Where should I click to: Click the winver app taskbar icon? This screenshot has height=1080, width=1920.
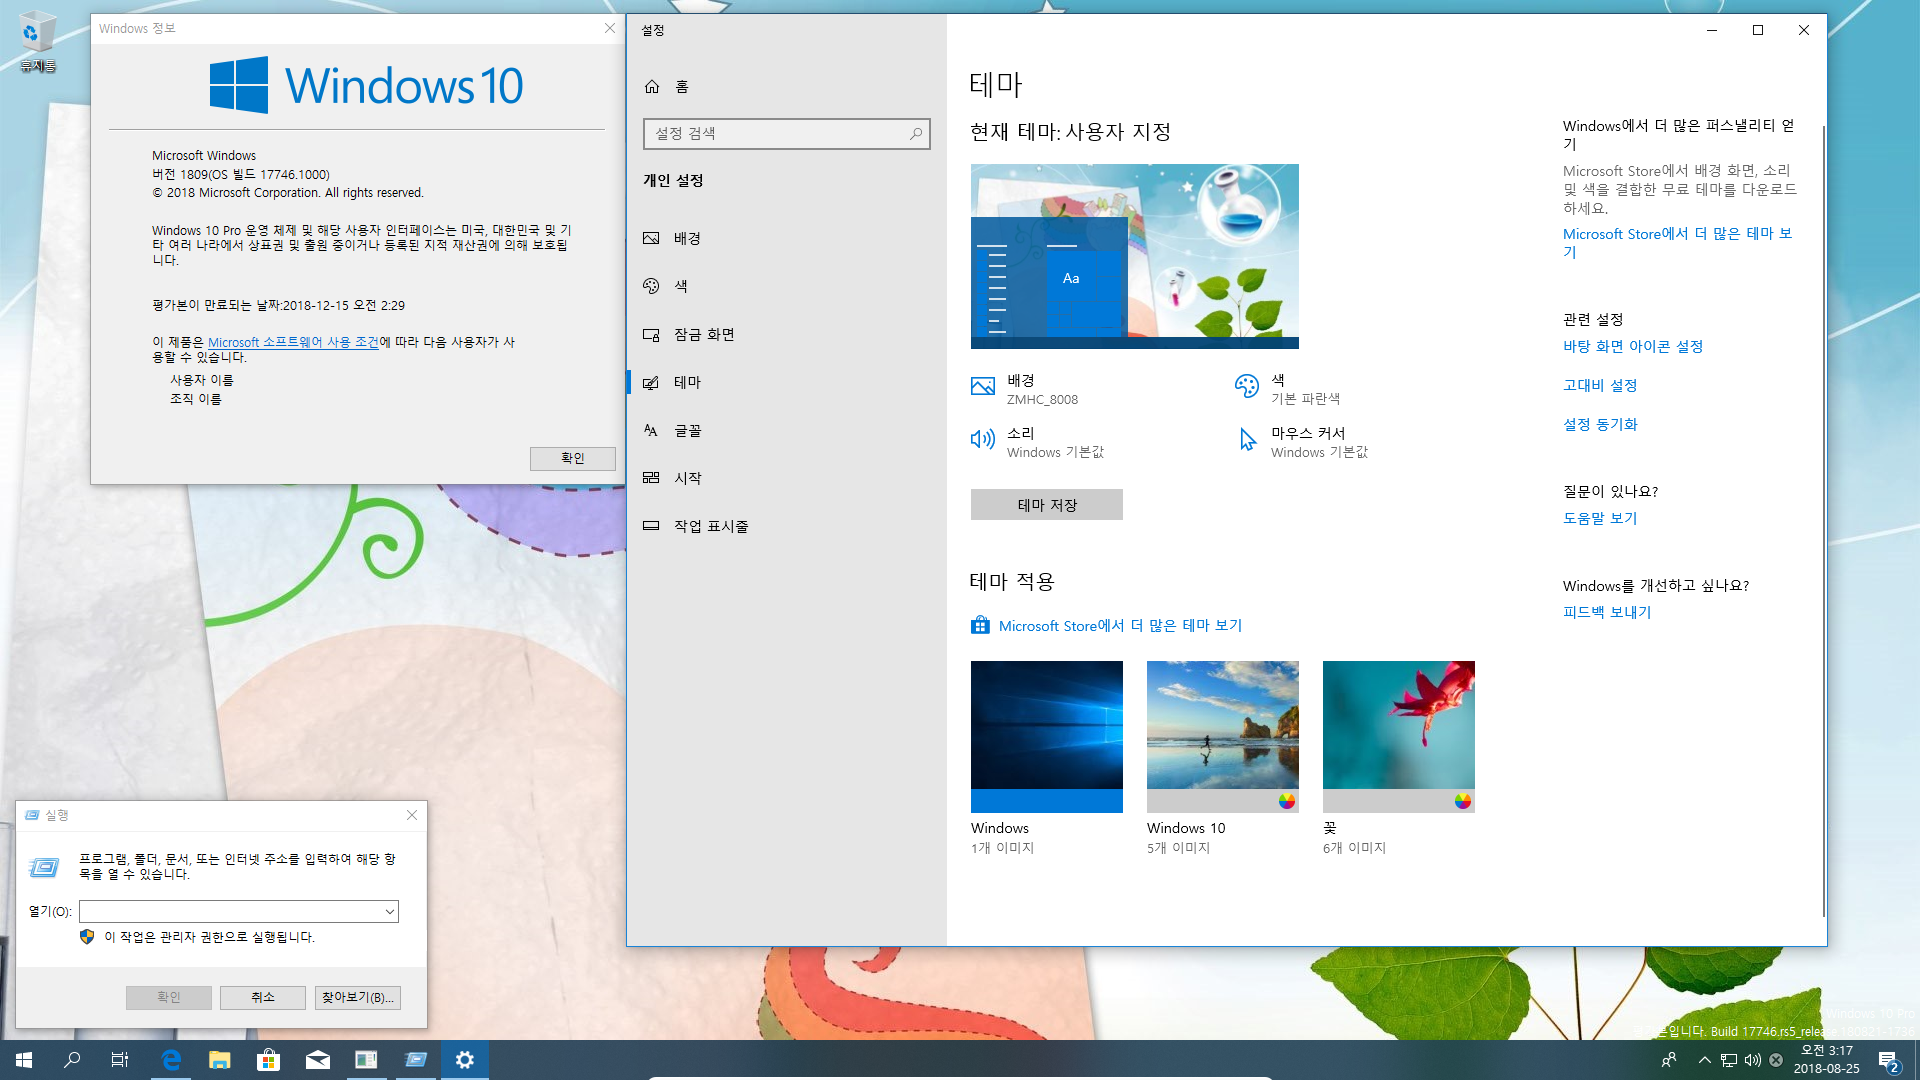pyautogui.click(x=367, y=1060)
